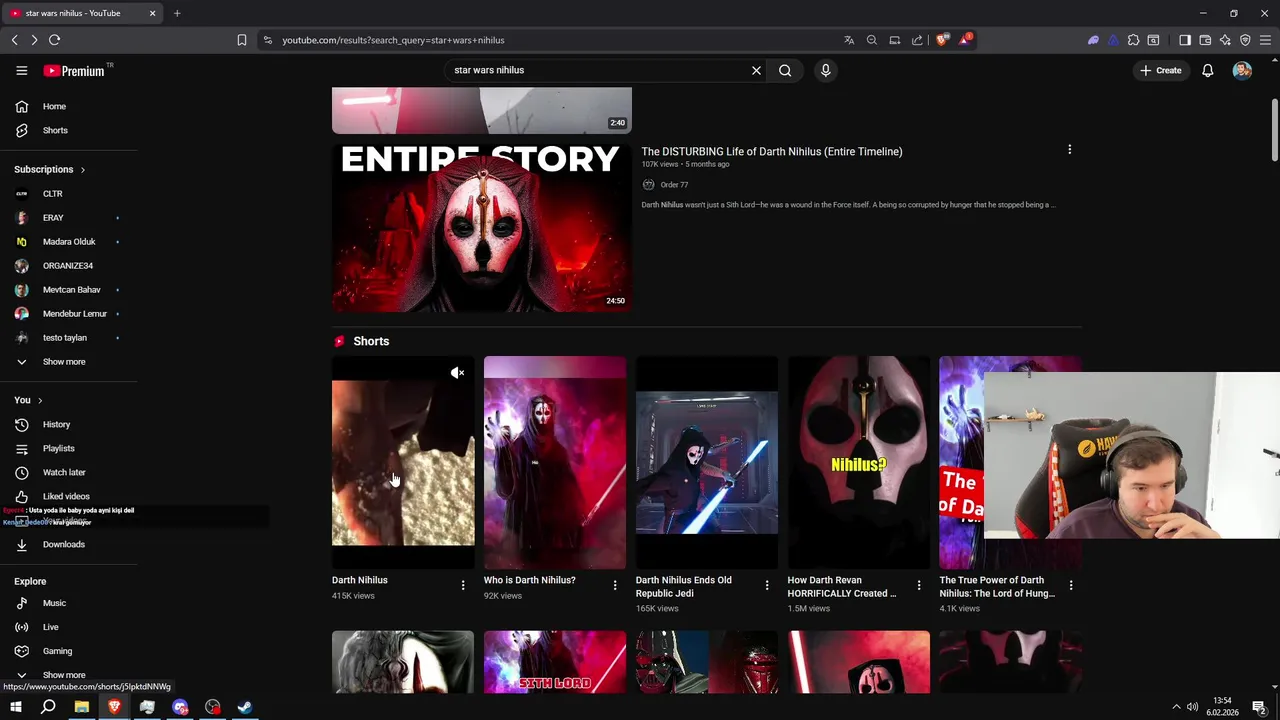Open the ORGANIZE34 channel

[69, 265]
